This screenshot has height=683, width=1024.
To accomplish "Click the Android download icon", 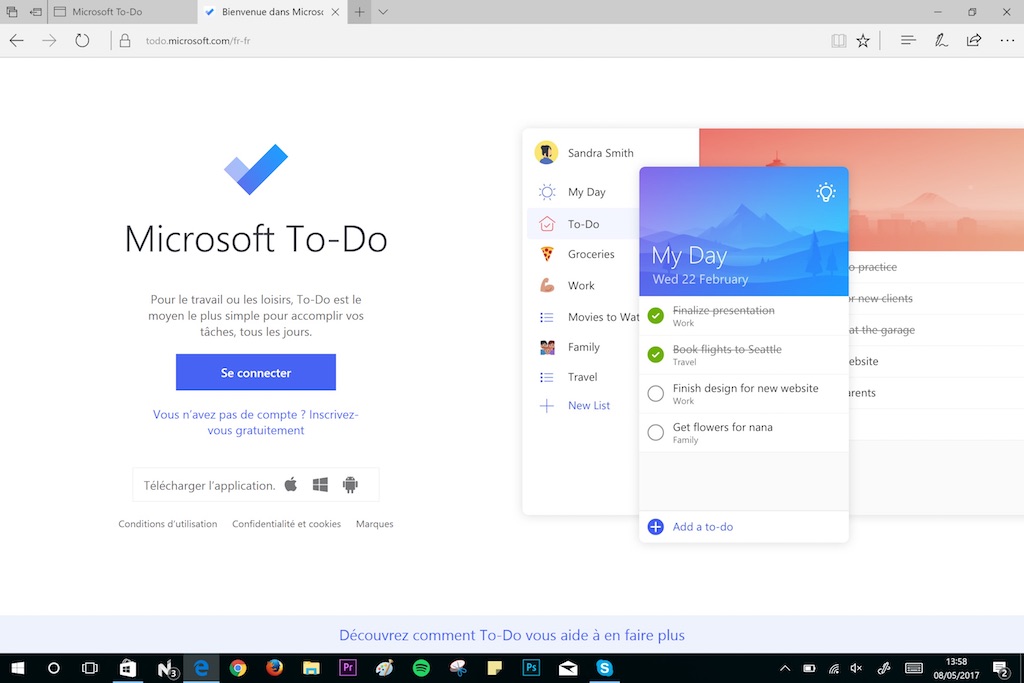I will point(349,484).
